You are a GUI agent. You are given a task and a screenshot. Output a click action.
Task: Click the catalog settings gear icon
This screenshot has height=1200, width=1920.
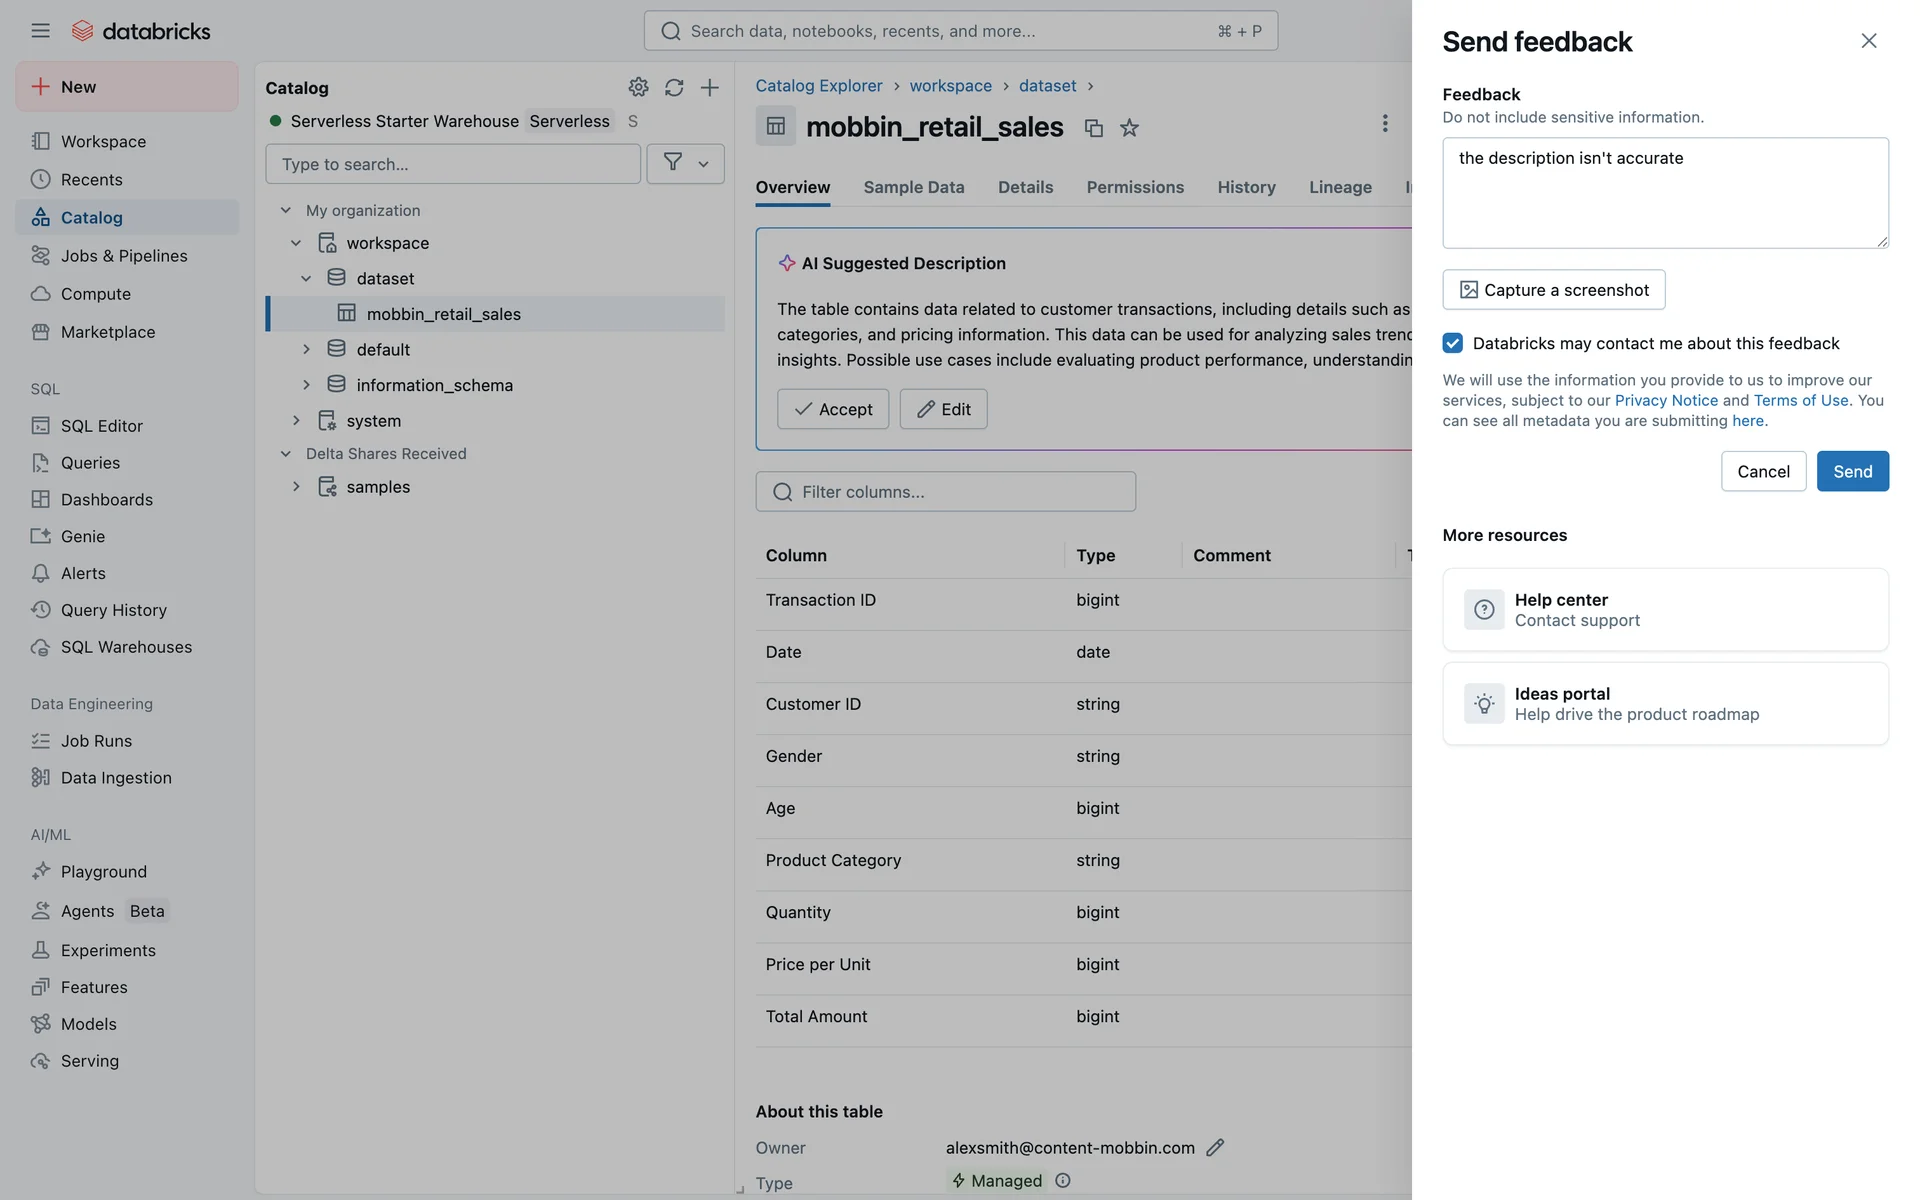click(x=638, y=87)
